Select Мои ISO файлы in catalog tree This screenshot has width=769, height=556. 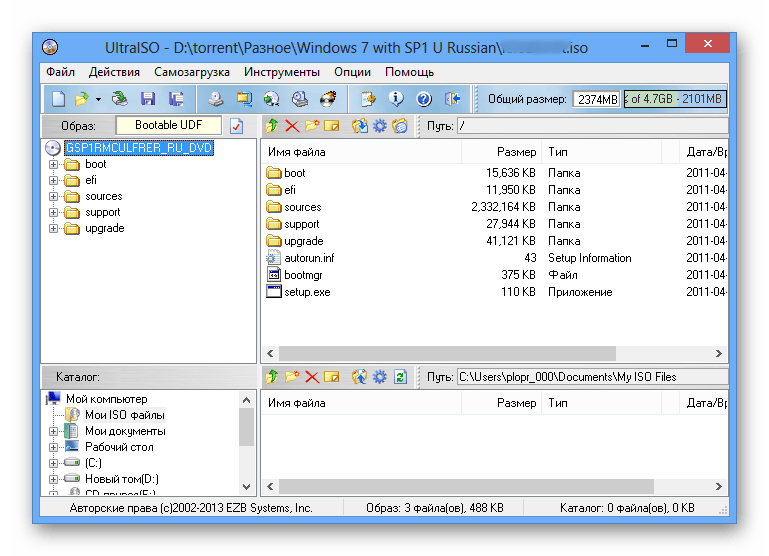[x=125, y=415]
